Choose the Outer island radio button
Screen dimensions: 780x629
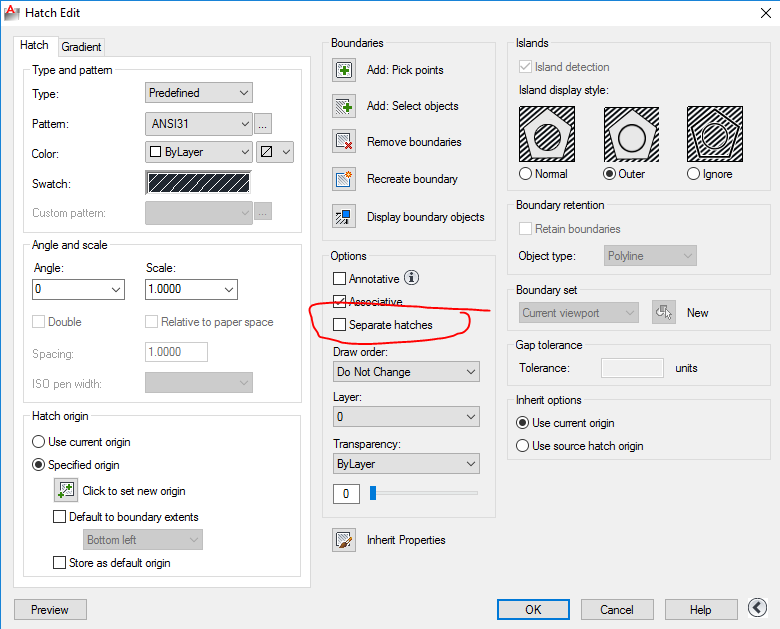(x=609, y=174)
